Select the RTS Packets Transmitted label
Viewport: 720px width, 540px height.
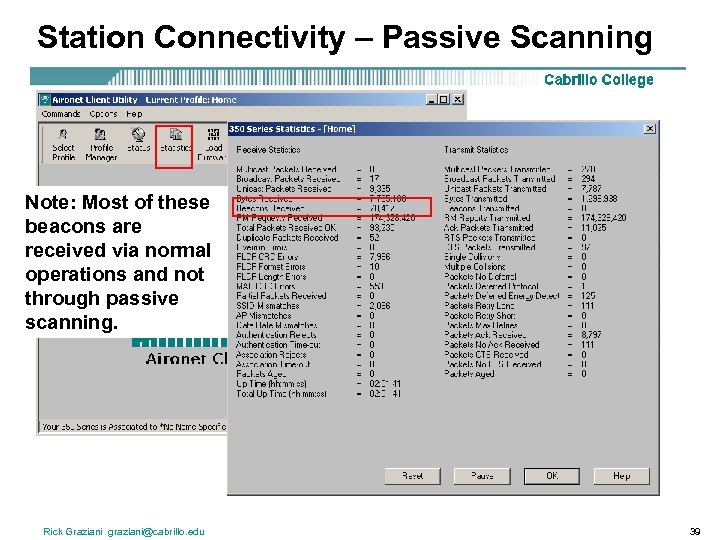pos(489,237)
